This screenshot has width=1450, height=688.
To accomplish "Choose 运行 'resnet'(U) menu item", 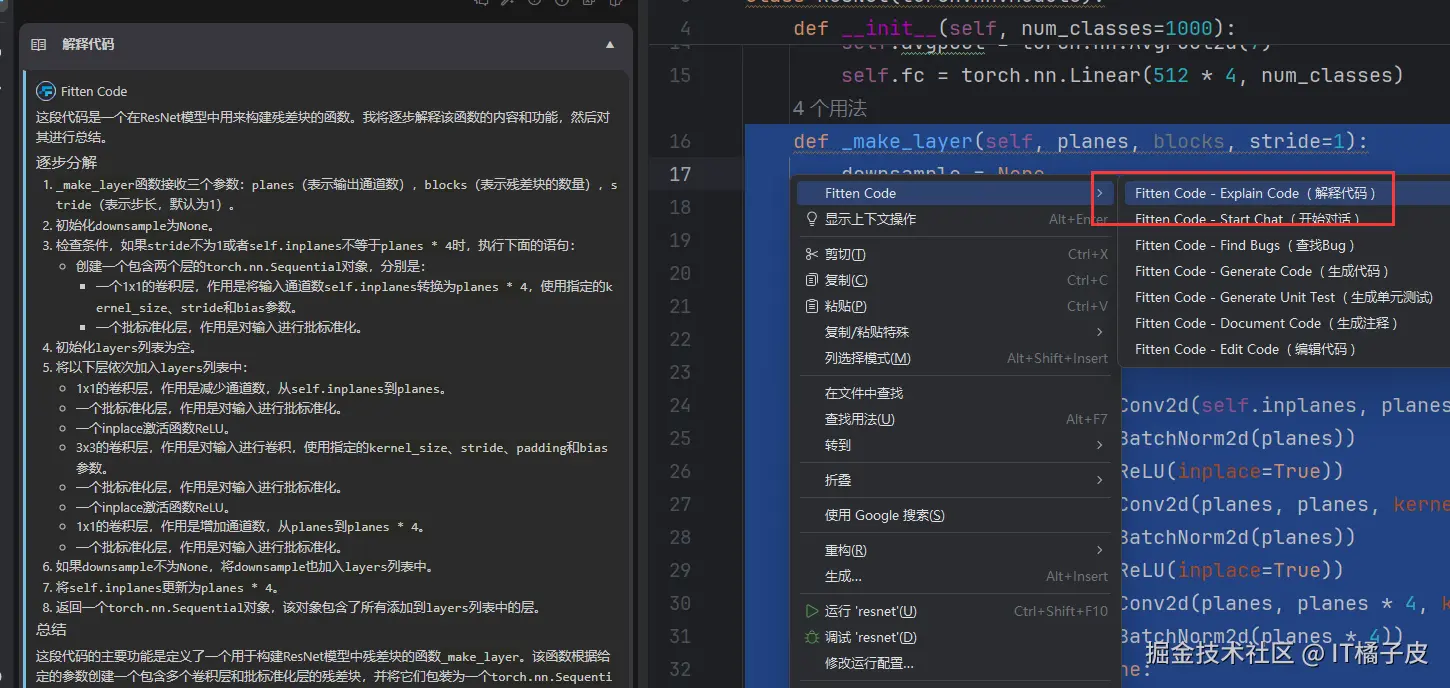I will (954, 611).
